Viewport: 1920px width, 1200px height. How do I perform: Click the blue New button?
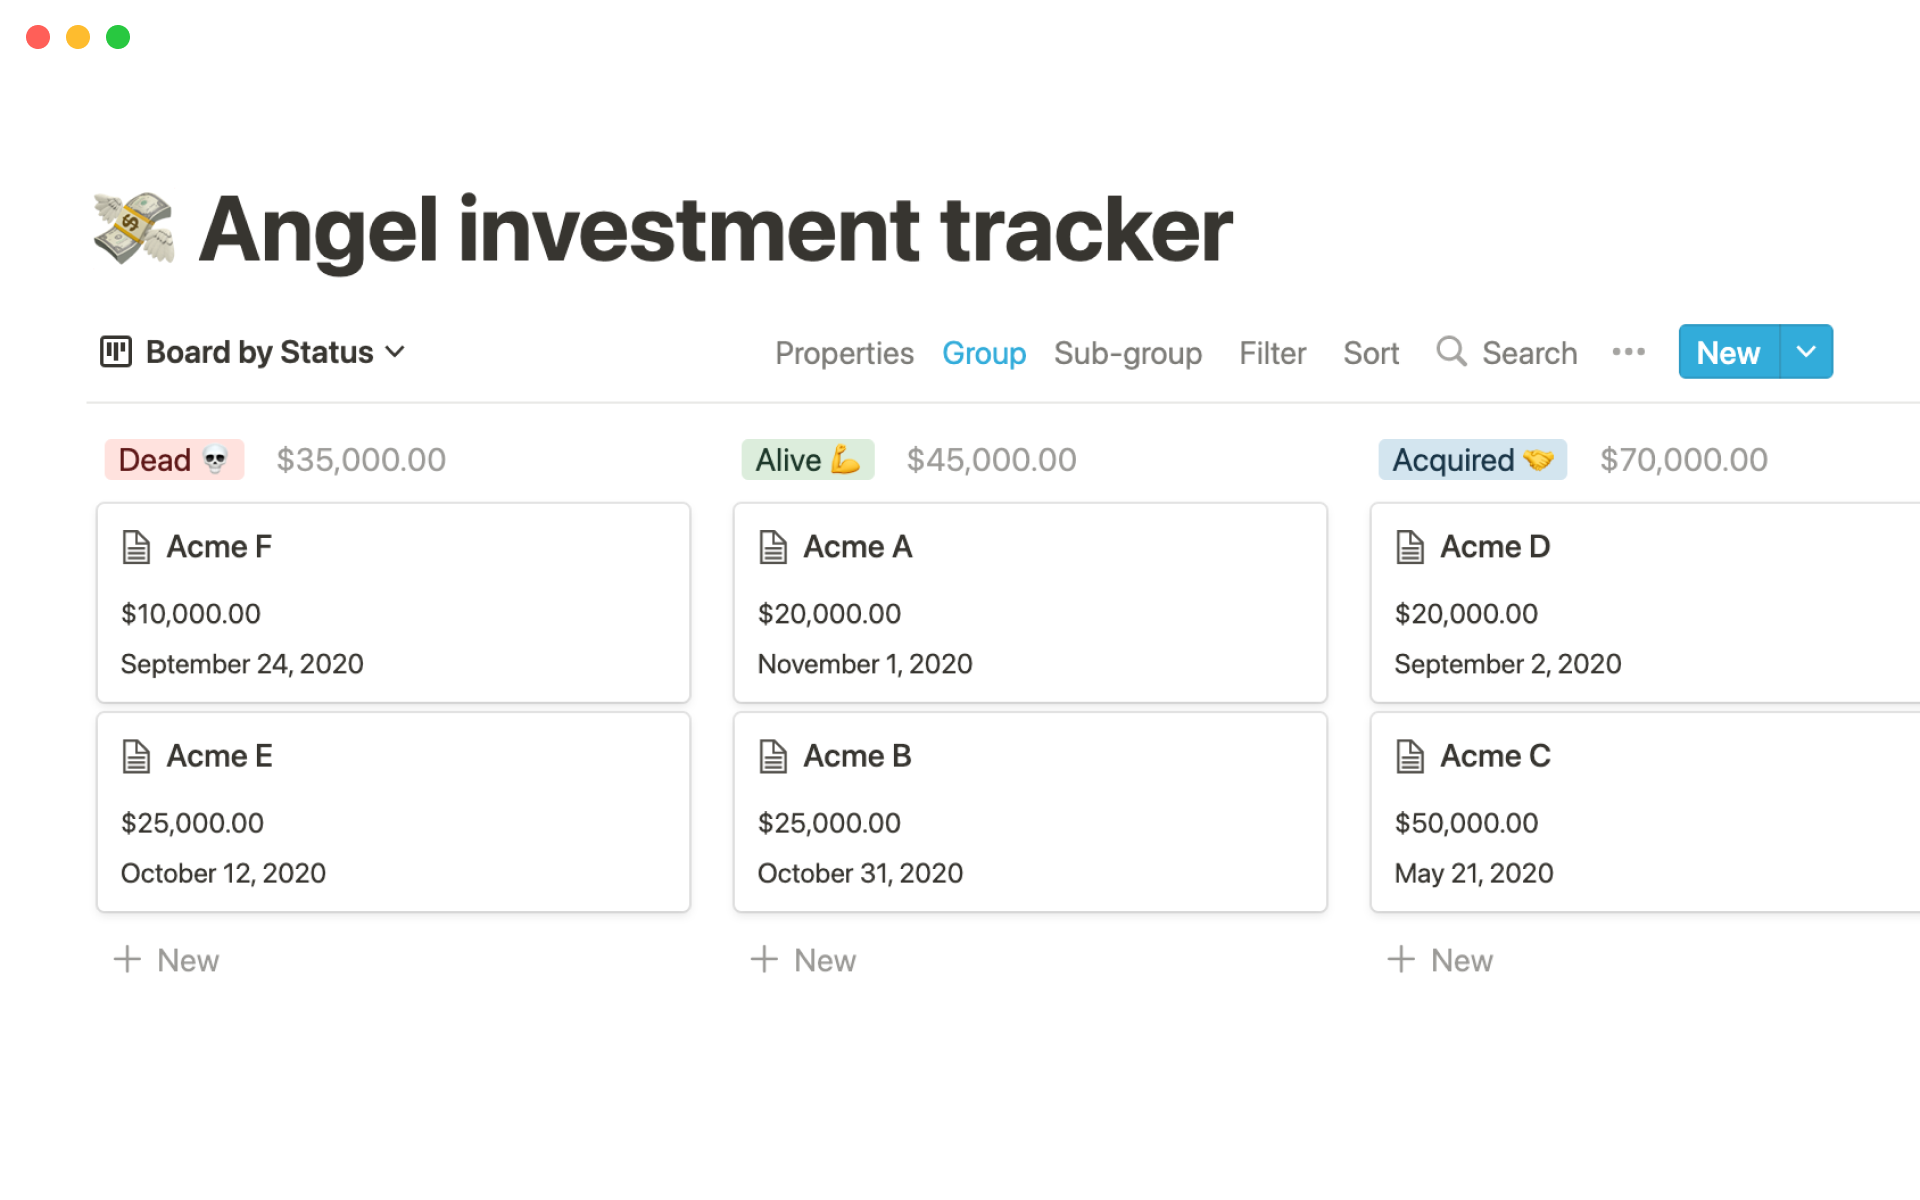coord(1728,352)
